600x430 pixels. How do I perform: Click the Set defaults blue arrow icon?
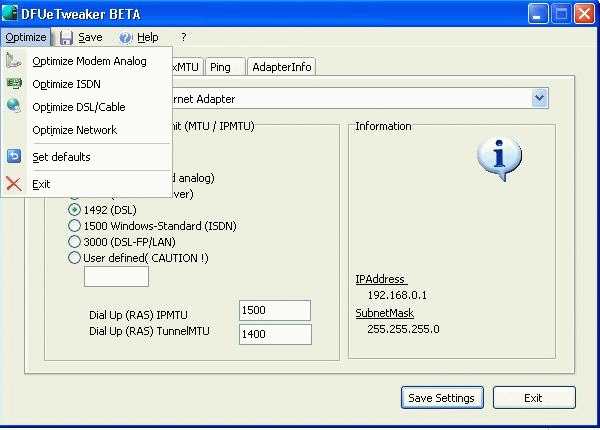pos(14,156)
